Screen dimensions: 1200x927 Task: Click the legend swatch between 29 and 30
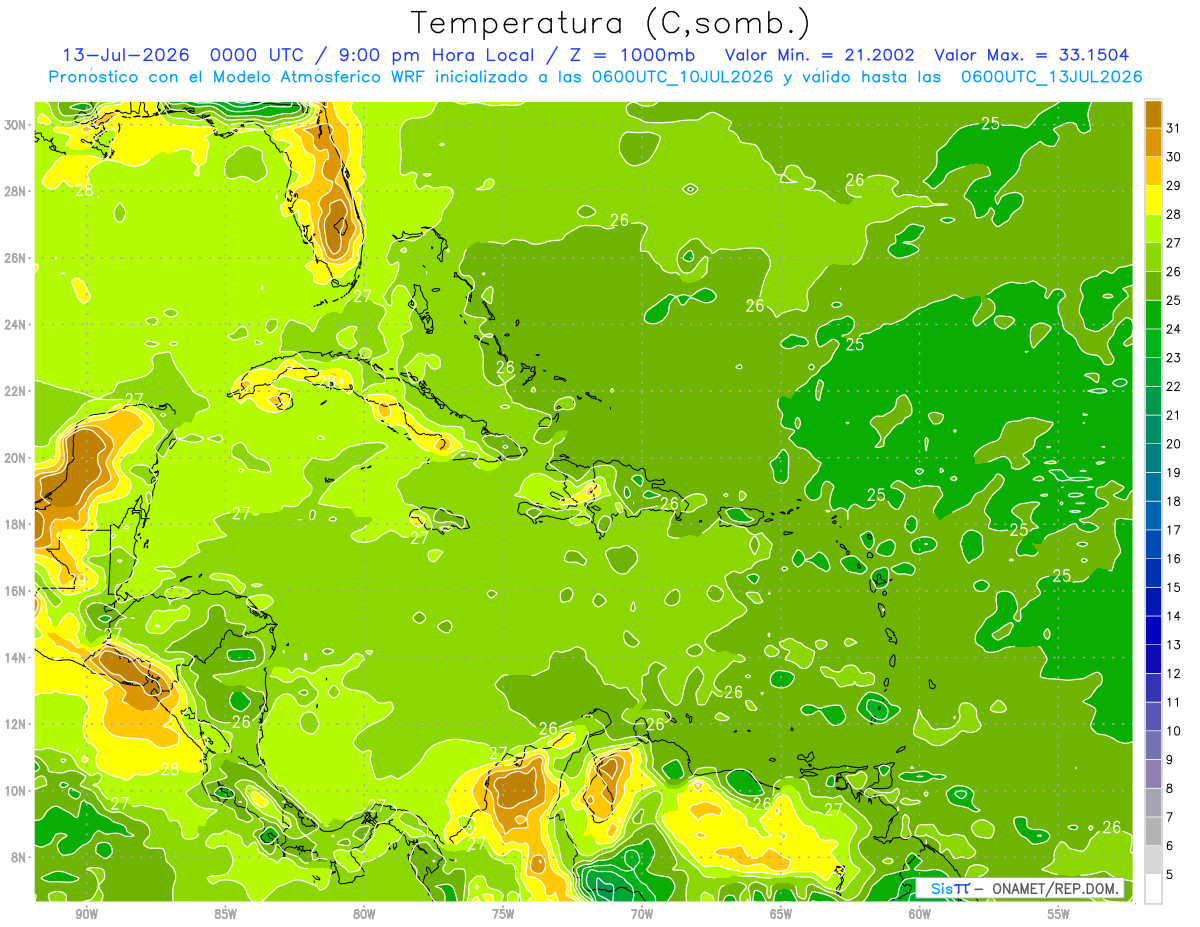1153,171
